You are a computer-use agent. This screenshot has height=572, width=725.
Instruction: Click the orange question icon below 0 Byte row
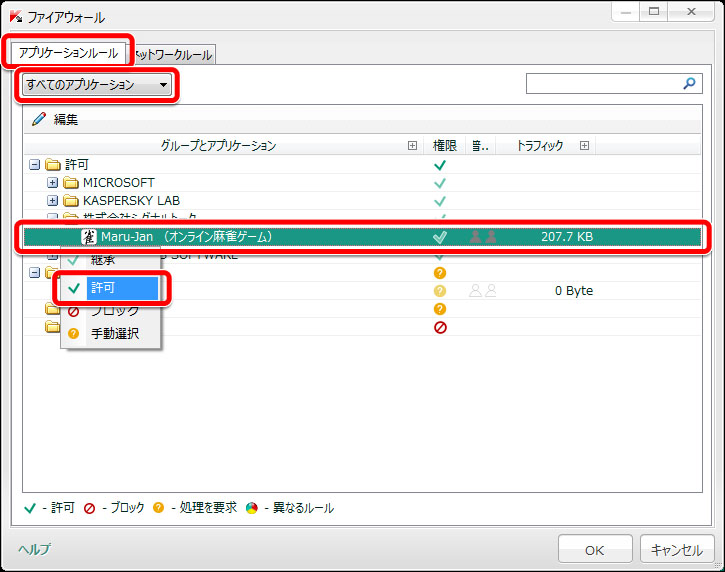(x=440, y=309)
